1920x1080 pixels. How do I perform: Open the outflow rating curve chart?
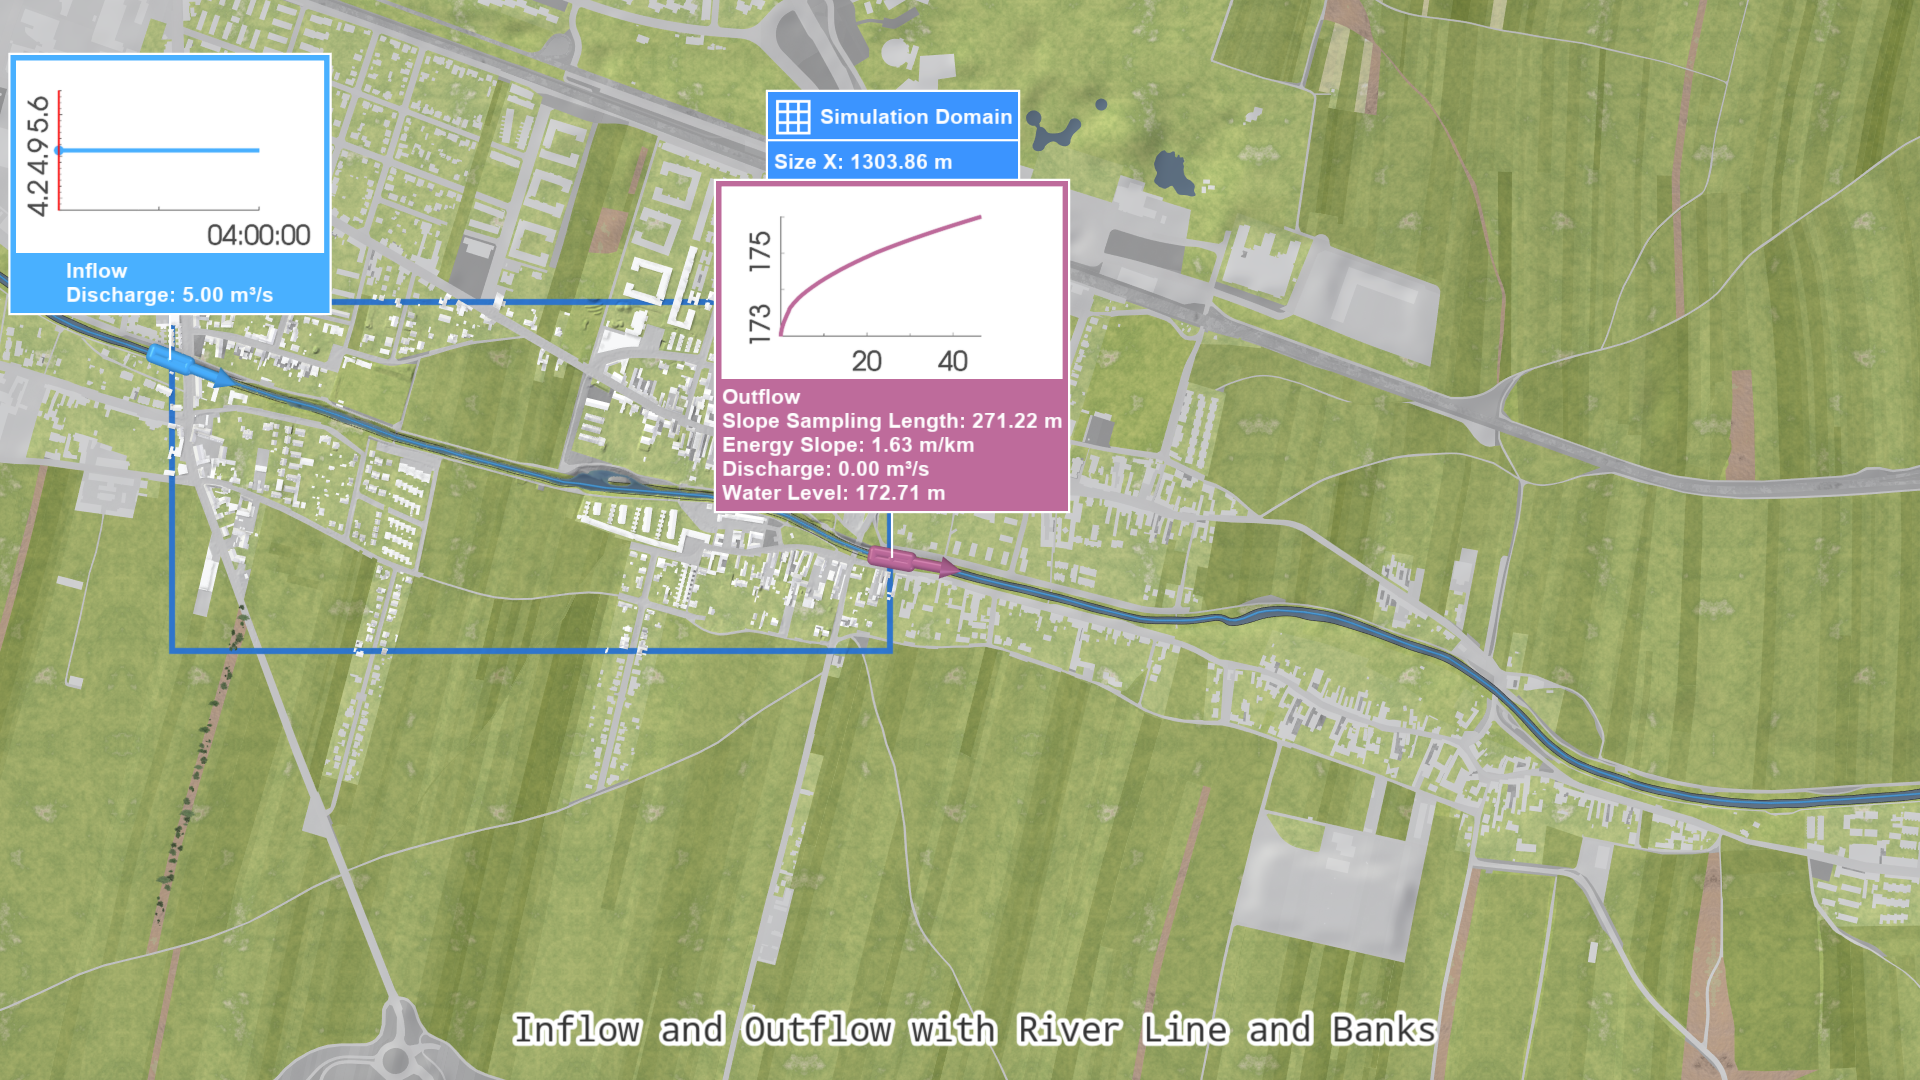891,282
